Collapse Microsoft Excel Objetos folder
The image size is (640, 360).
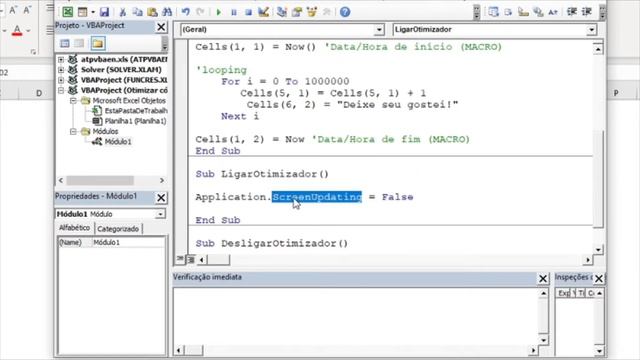(73, 100)
